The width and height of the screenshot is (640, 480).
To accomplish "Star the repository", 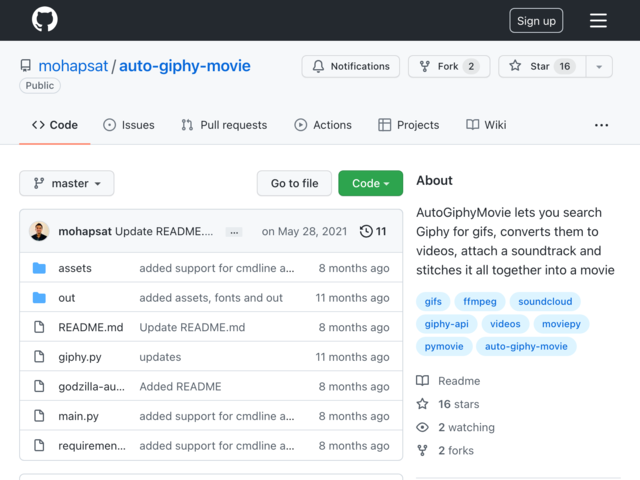I will tap(542, 66).
